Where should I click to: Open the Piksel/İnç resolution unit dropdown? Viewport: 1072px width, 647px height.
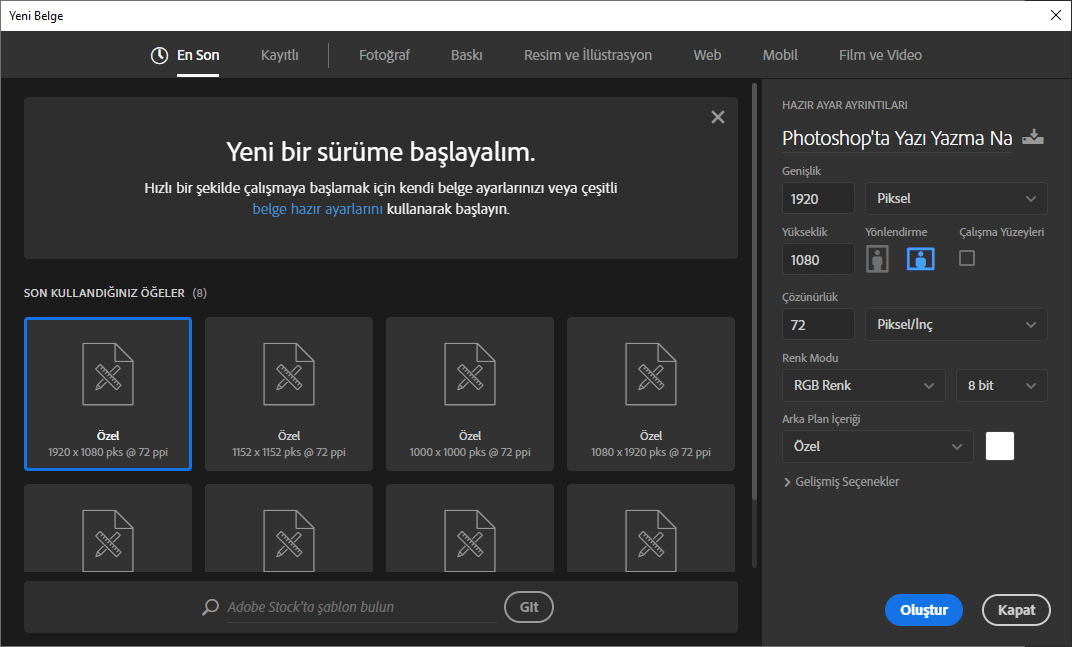(x=956, y=324)
